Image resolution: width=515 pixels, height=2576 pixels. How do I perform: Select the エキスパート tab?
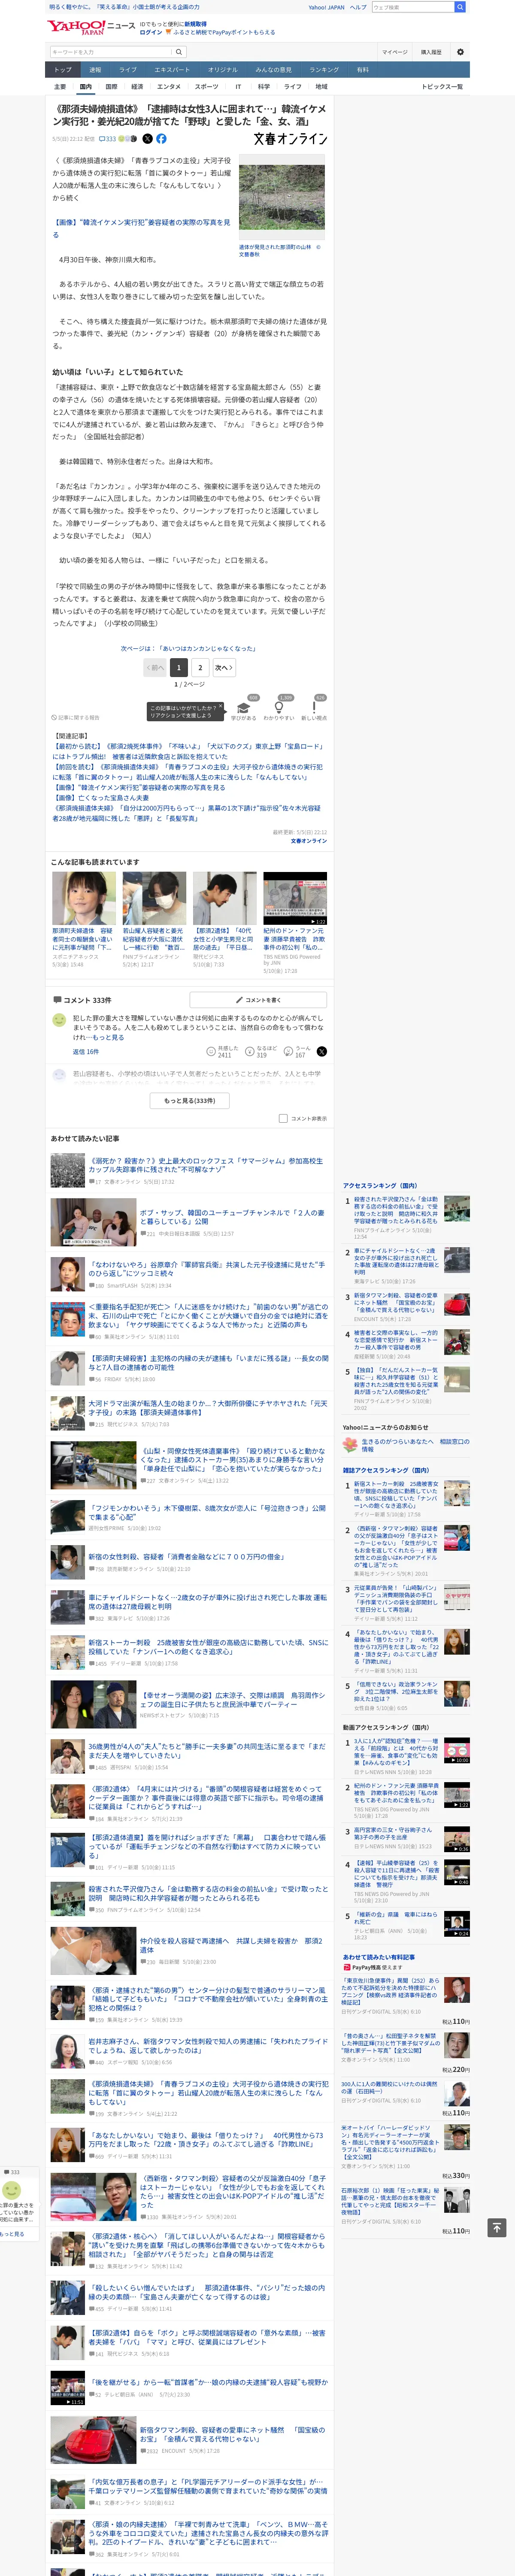pyautogui.click(x=172, y=70)
